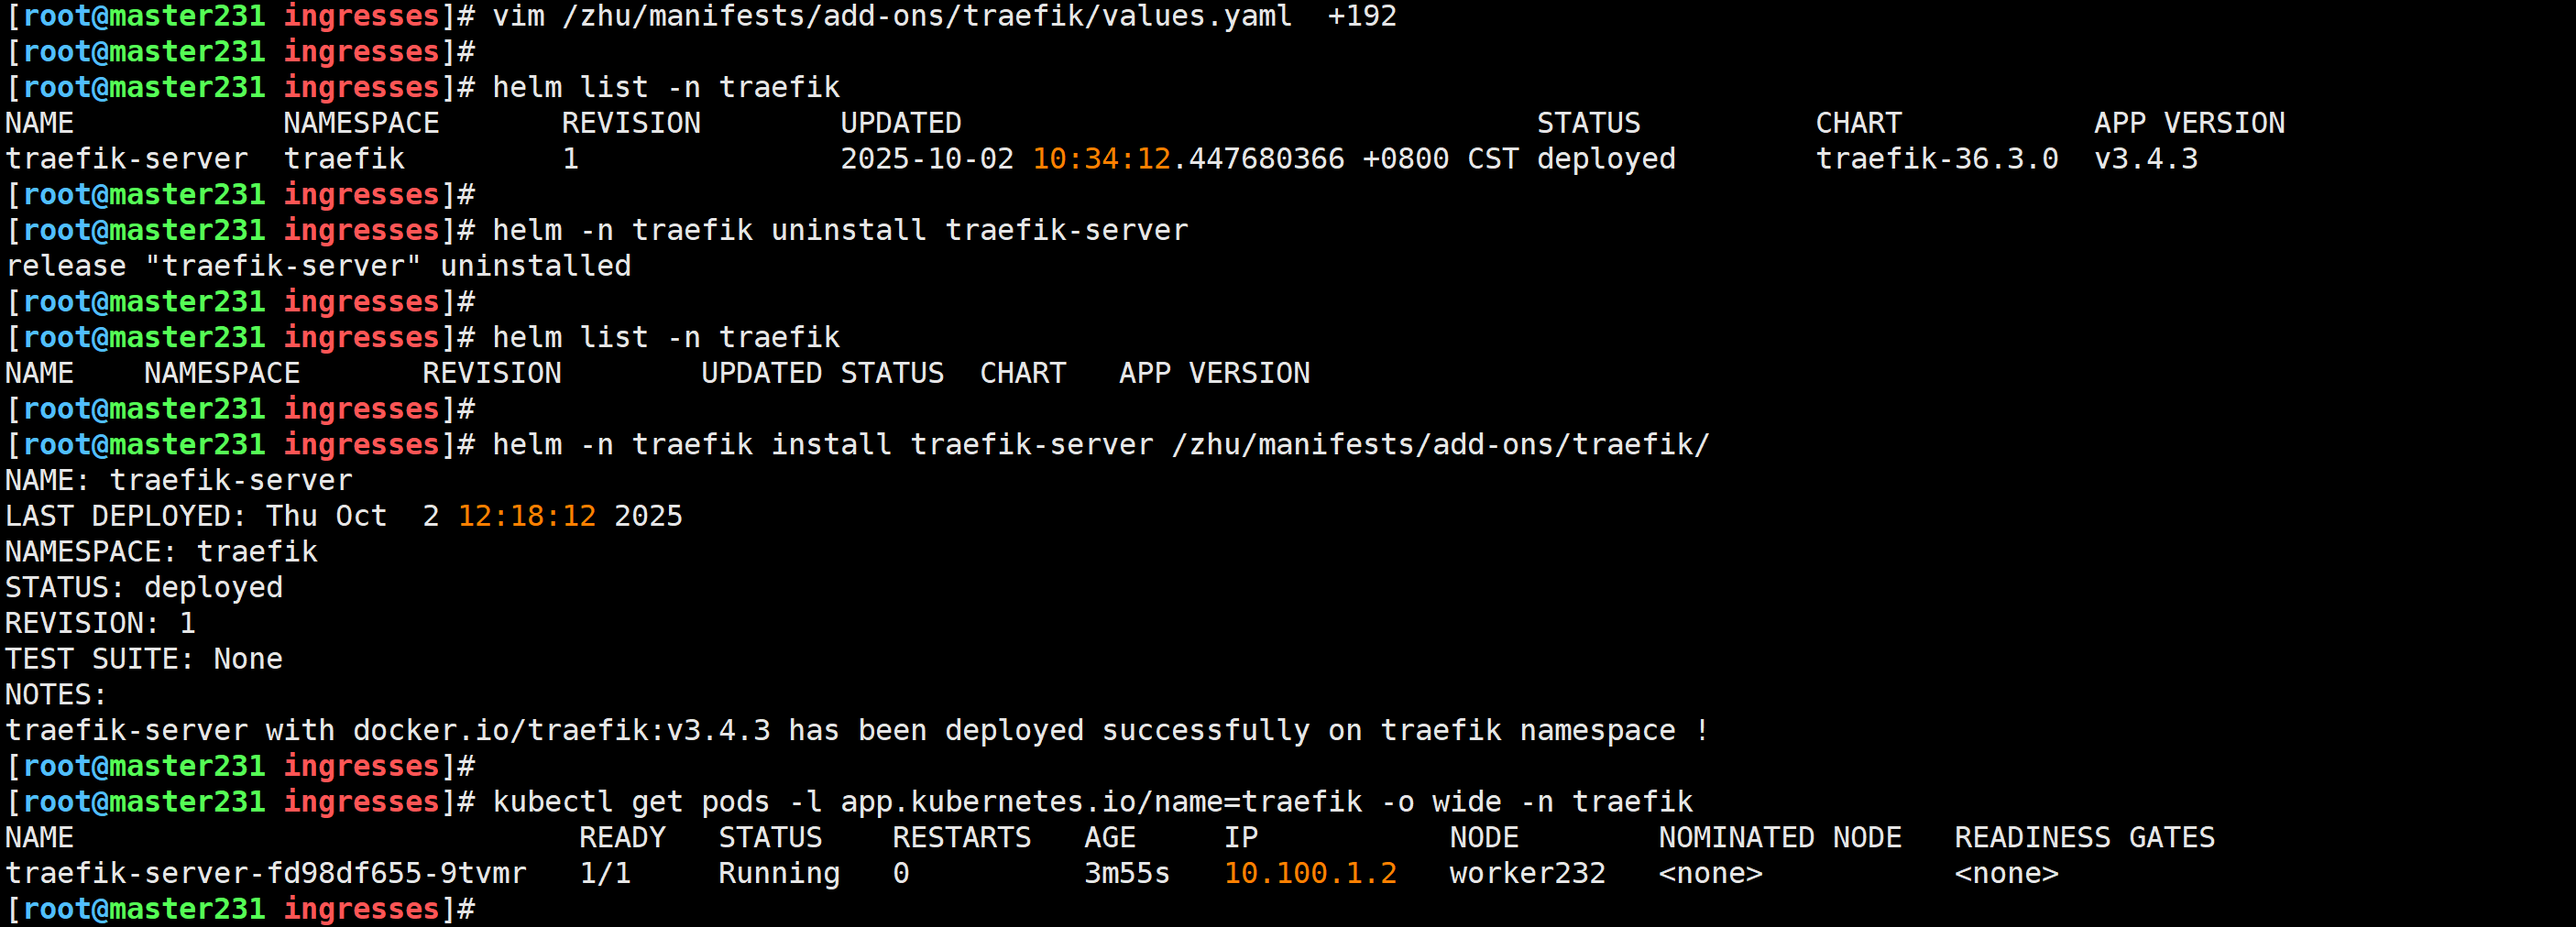Click the '3m55s' age value
This screenshot has width=2576, height=927.
click(x=1127, y=874)
